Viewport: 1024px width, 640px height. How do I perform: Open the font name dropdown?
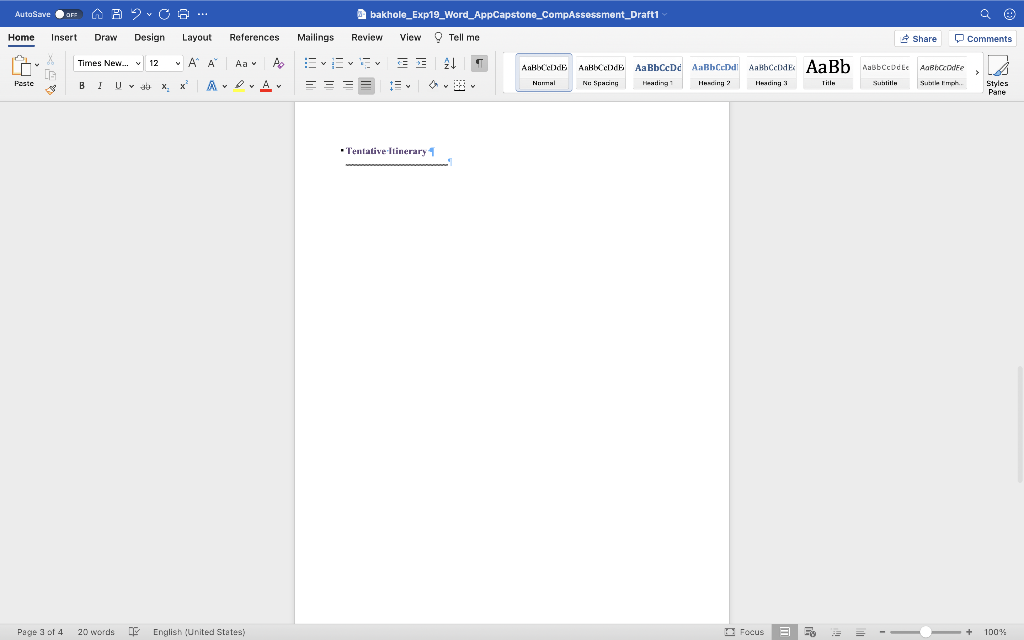coord(138,63)
